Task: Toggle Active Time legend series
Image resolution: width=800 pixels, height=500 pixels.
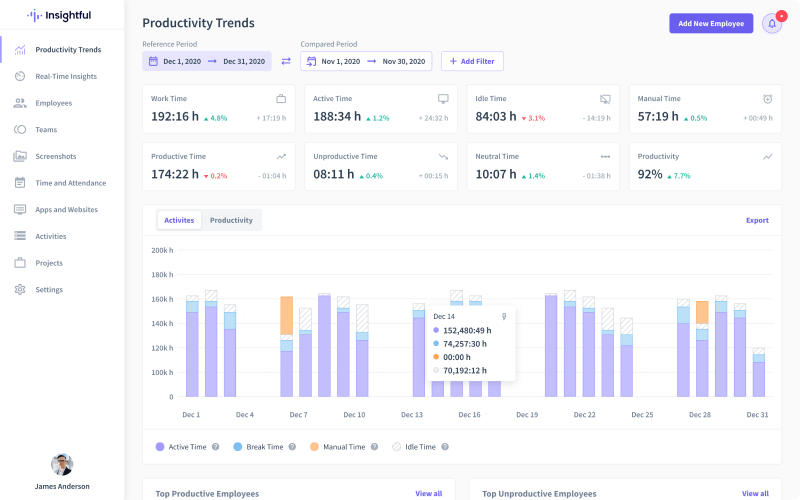Action: tap(183, 447)
